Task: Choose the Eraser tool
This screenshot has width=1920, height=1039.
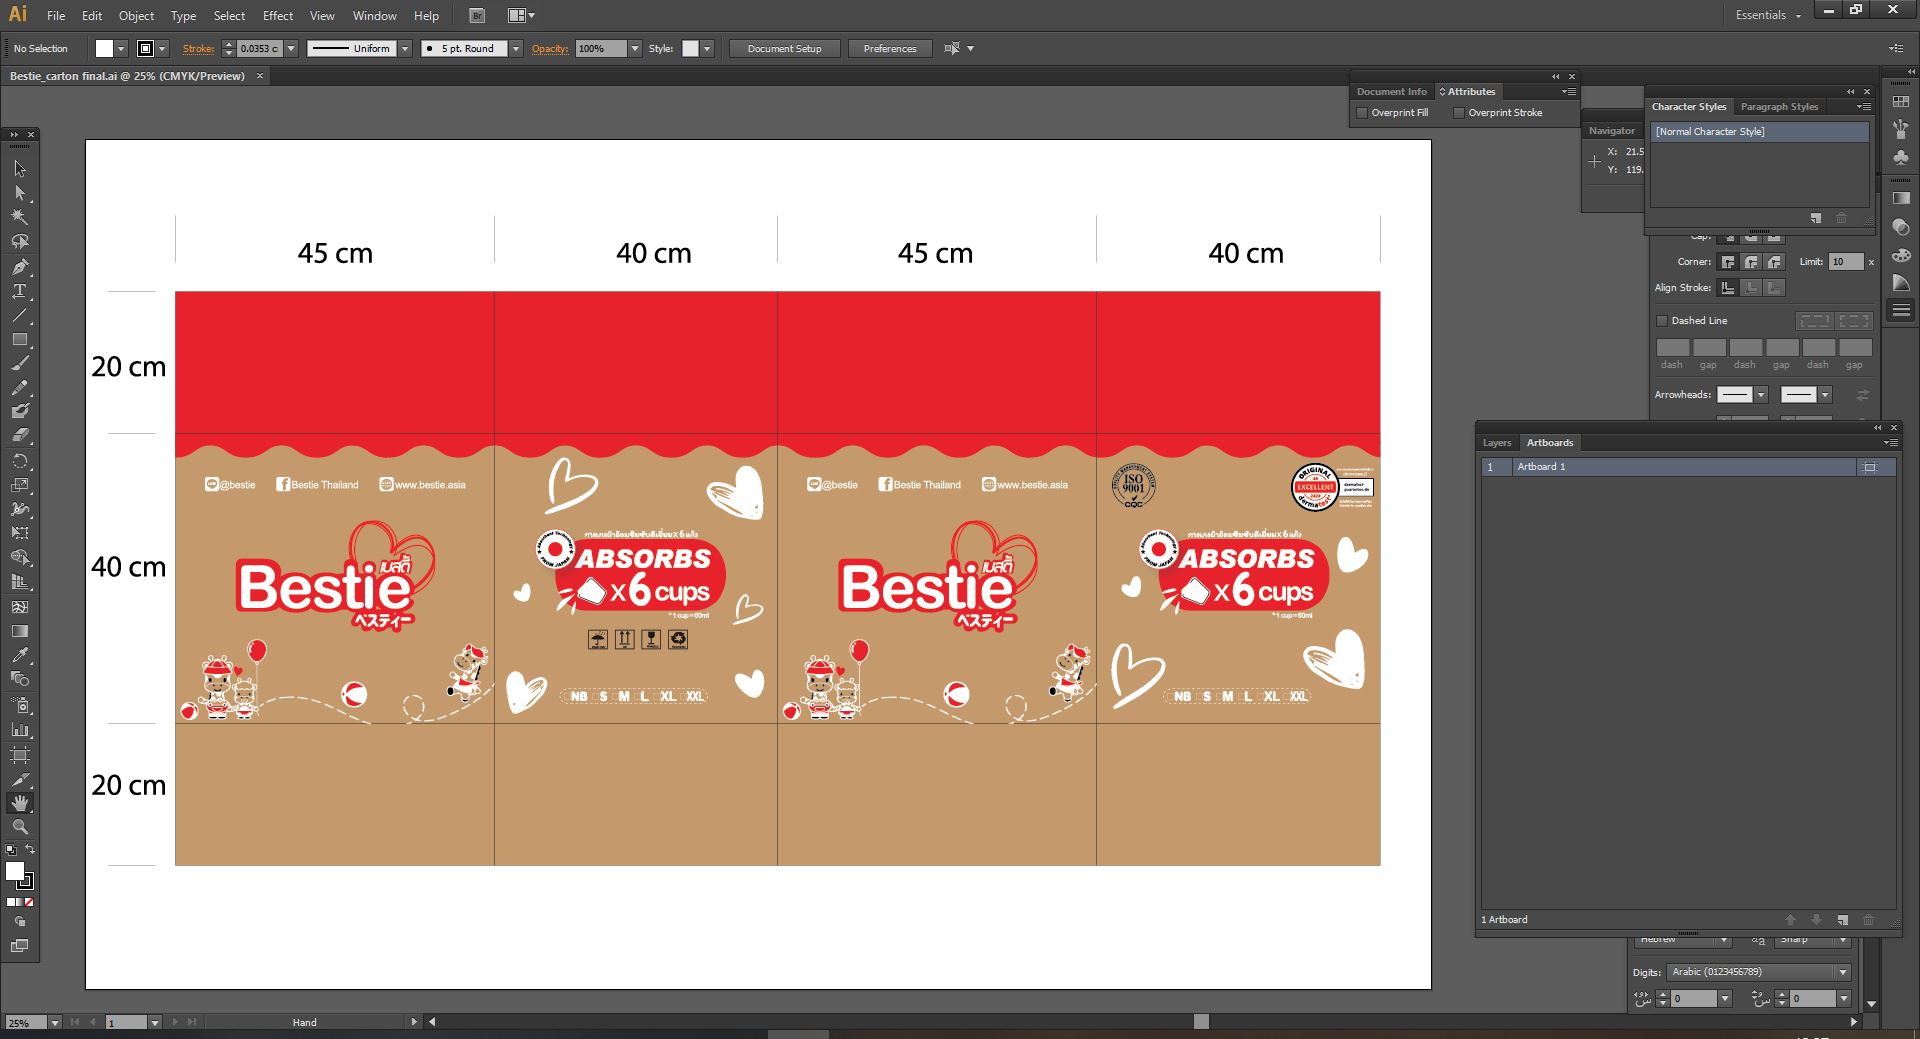Action: pyautogui.click(x=20, y=436)
